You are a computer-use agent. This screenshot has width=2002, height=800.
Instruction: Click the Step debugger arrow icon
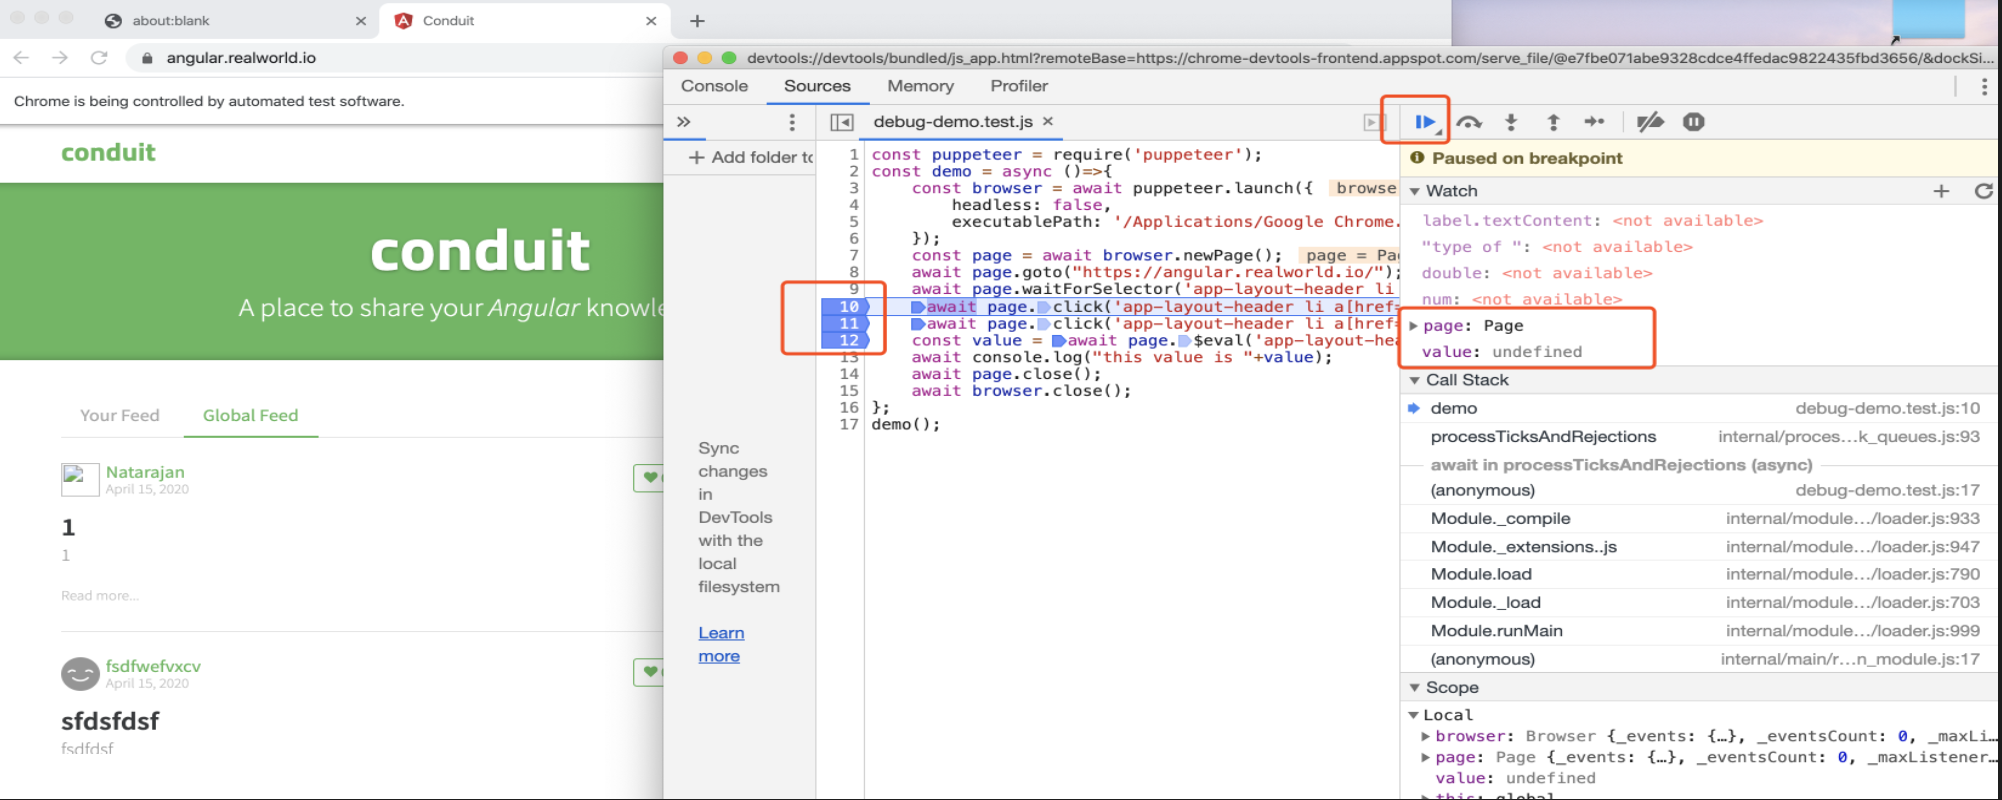pos(1594,122)
